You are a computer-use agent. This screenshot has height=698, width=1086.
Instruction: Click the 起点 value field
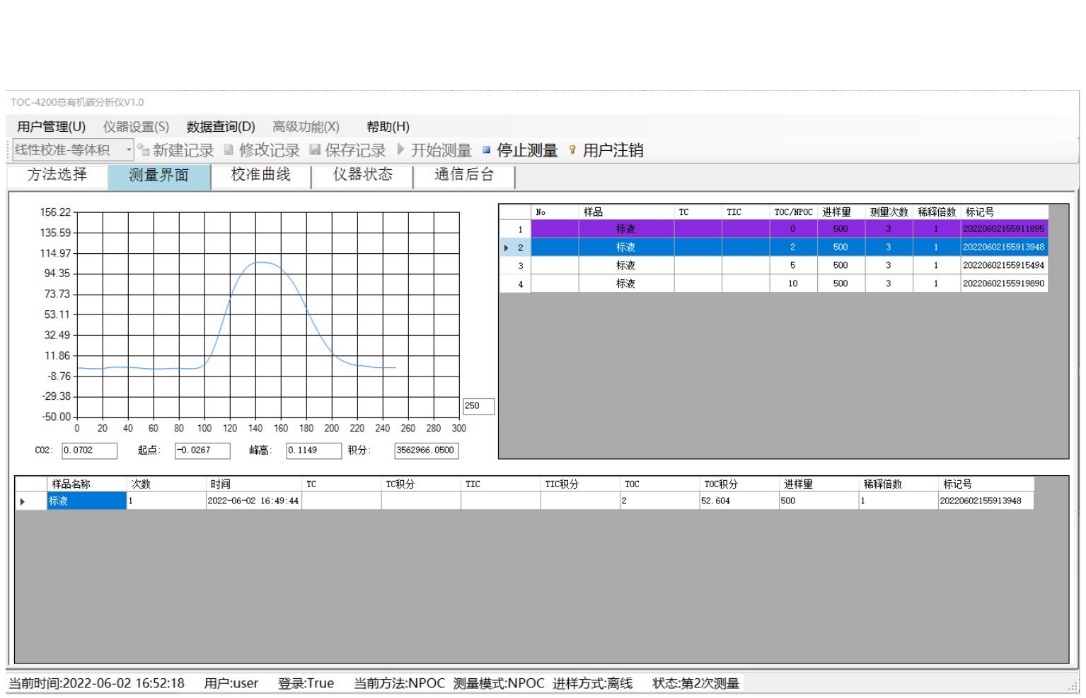[x=202, y=451]
